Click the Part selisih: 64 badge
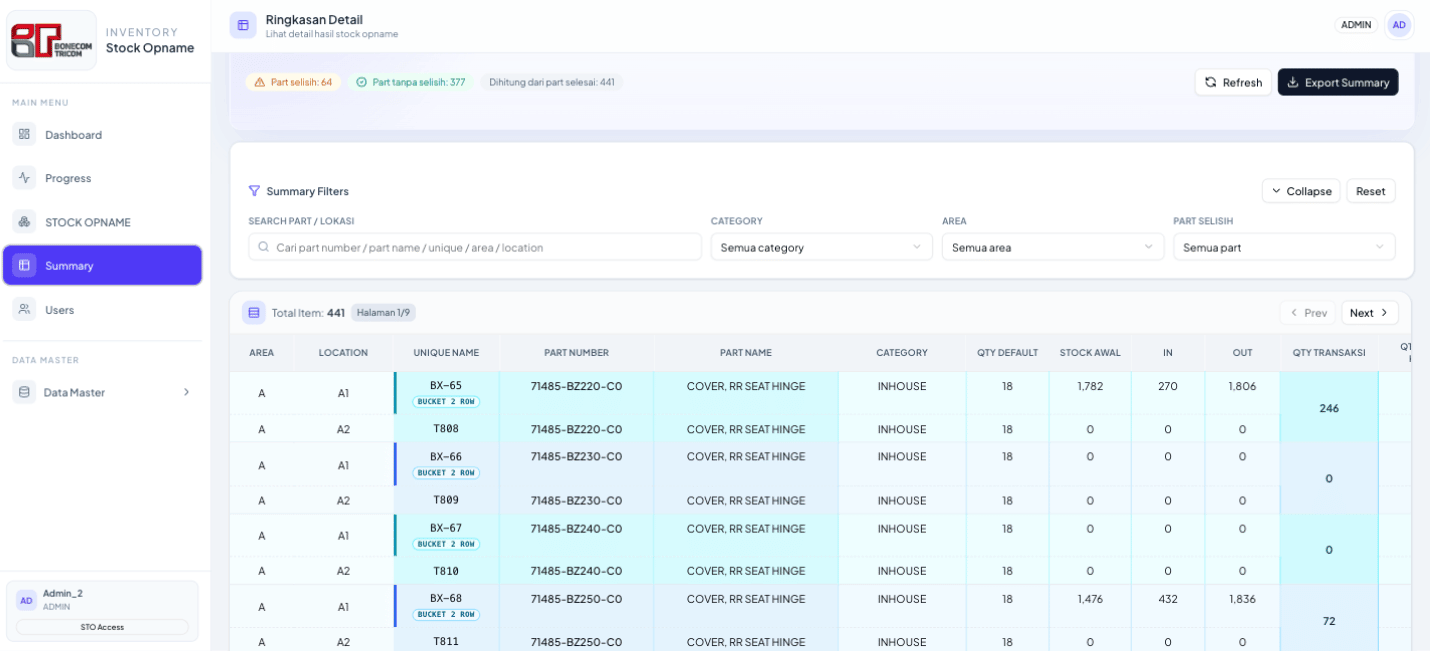Image resolution: width=1430 pixels, height=651 pixels. (293, 82)
